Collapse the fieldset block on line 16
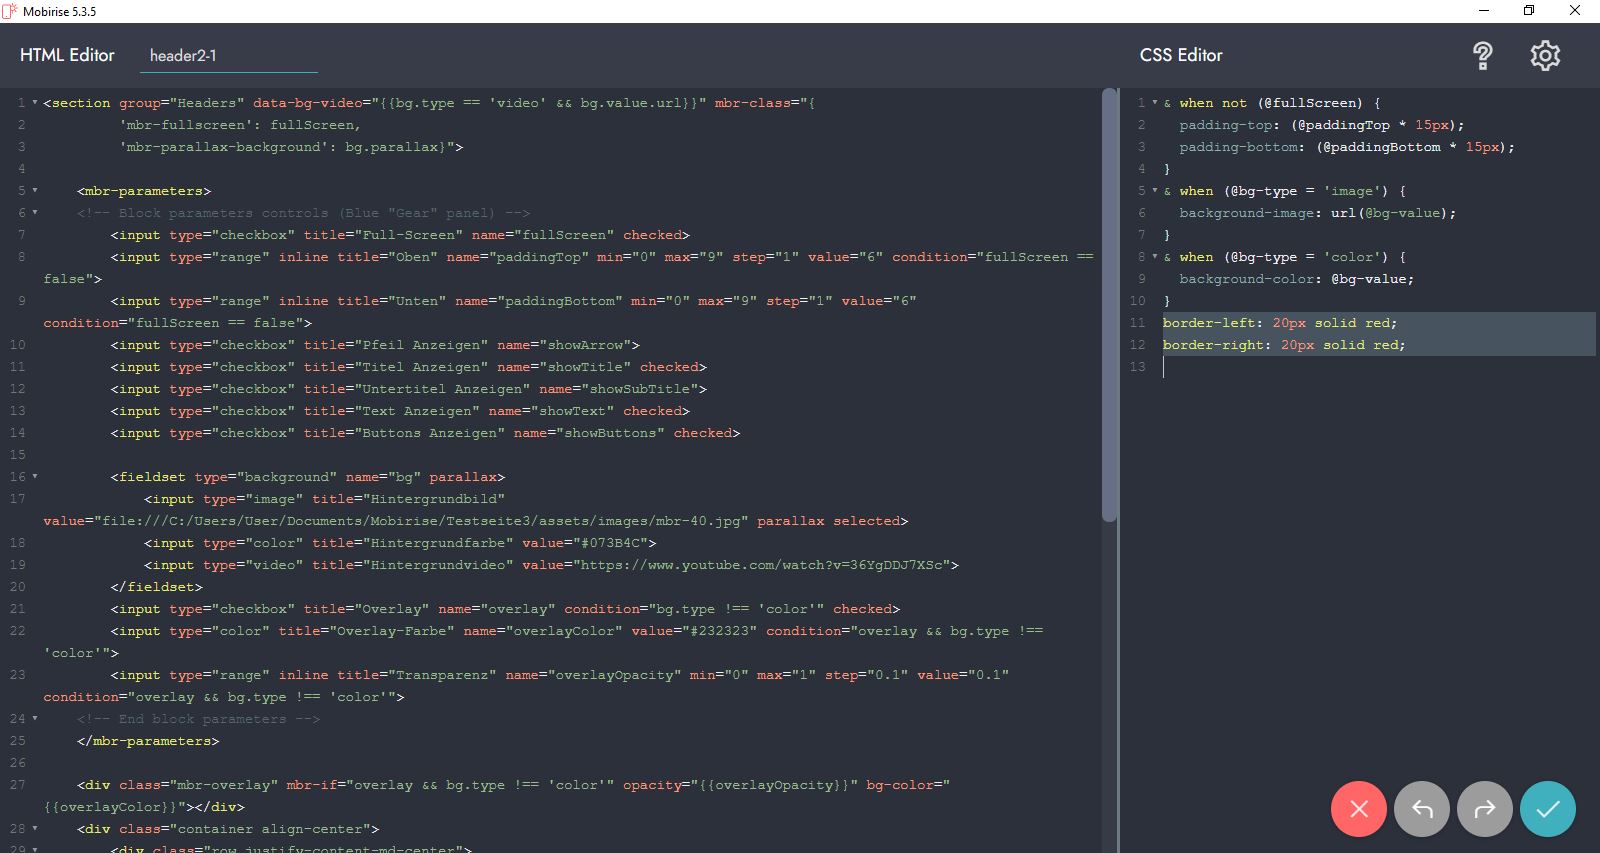 35,477
